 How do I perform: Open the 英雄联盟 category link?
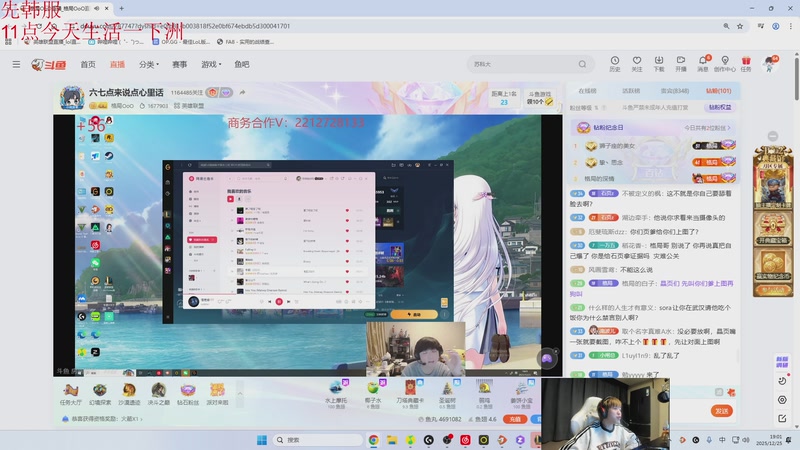[x=189, y=106]
